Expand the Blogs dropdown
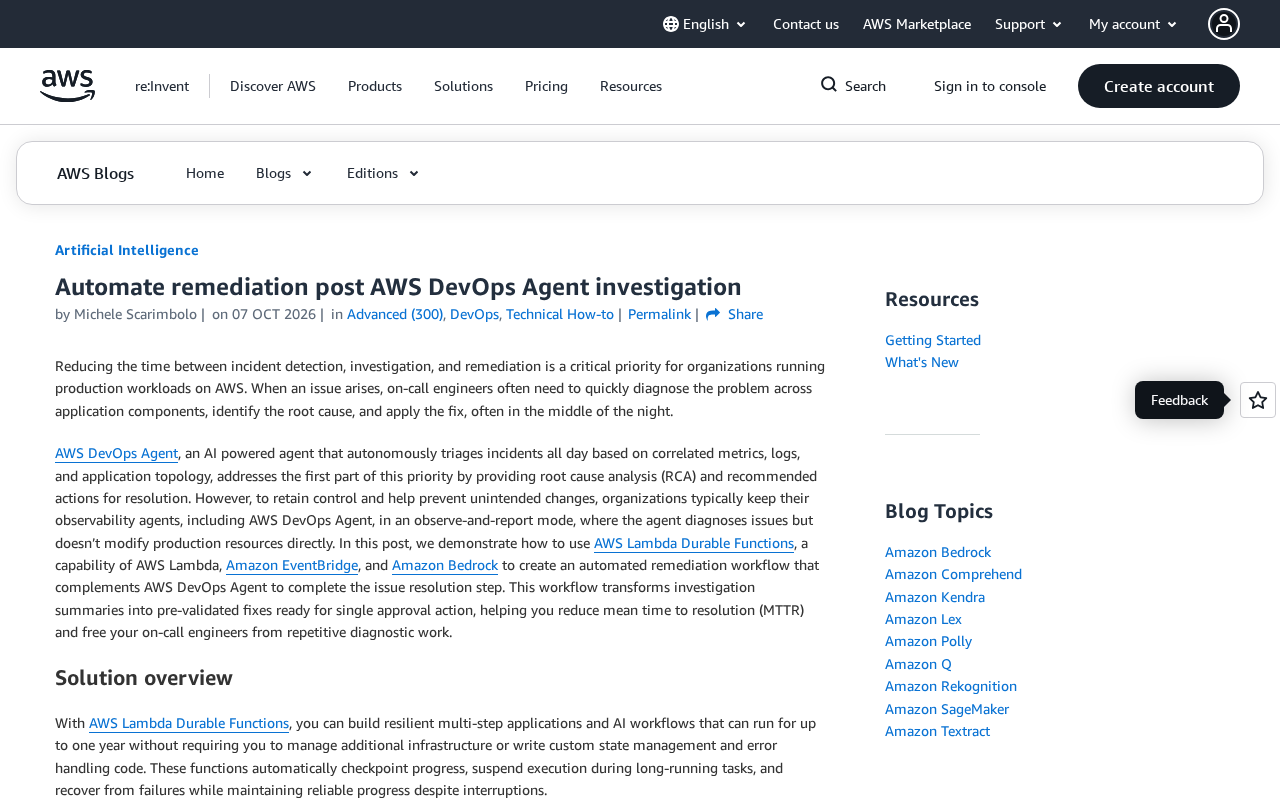1280x800 pixels. click(284, 173)
